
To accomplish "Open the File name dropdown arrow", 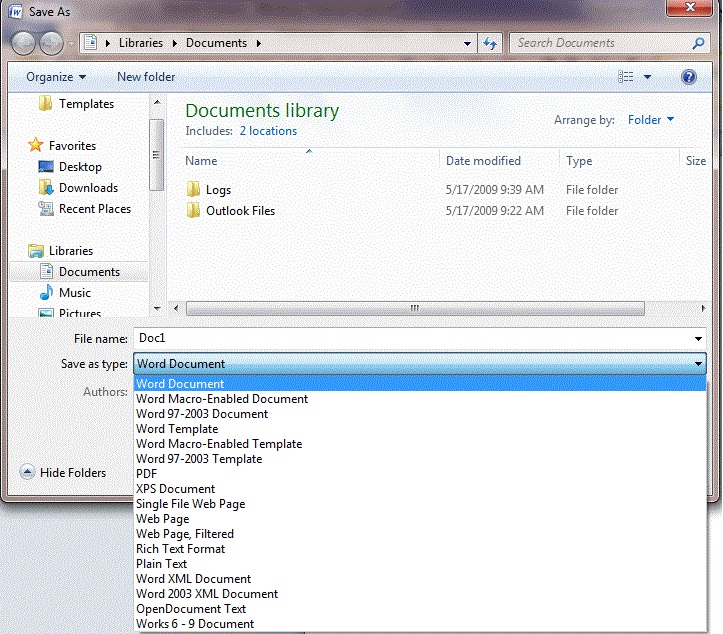I will (x=698, y=339).
